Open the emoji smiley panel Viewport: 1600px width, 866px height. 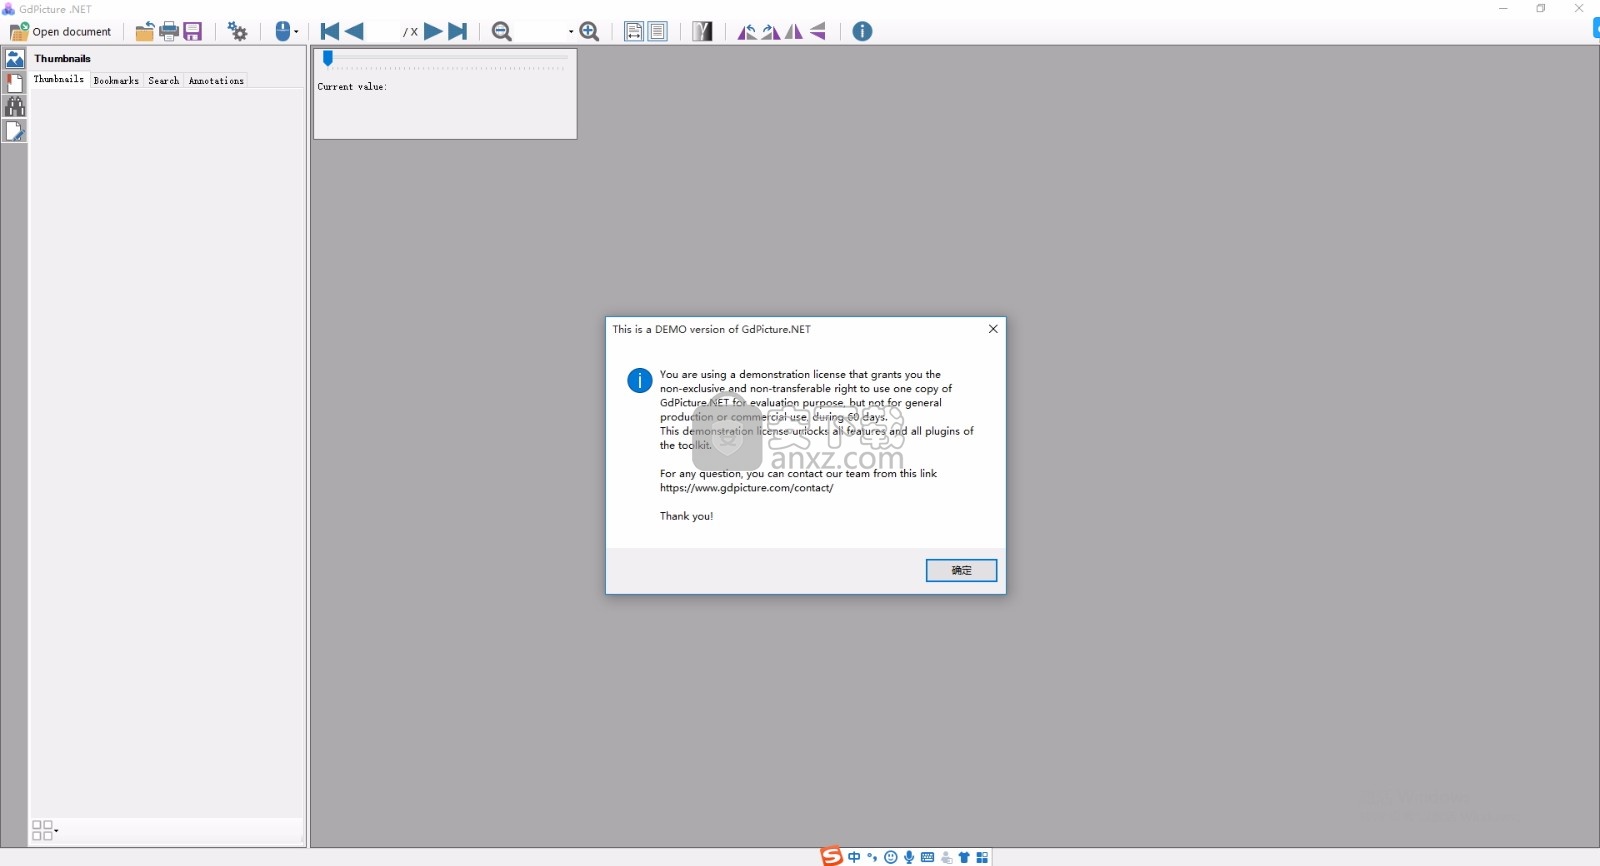tap(891, 857)
